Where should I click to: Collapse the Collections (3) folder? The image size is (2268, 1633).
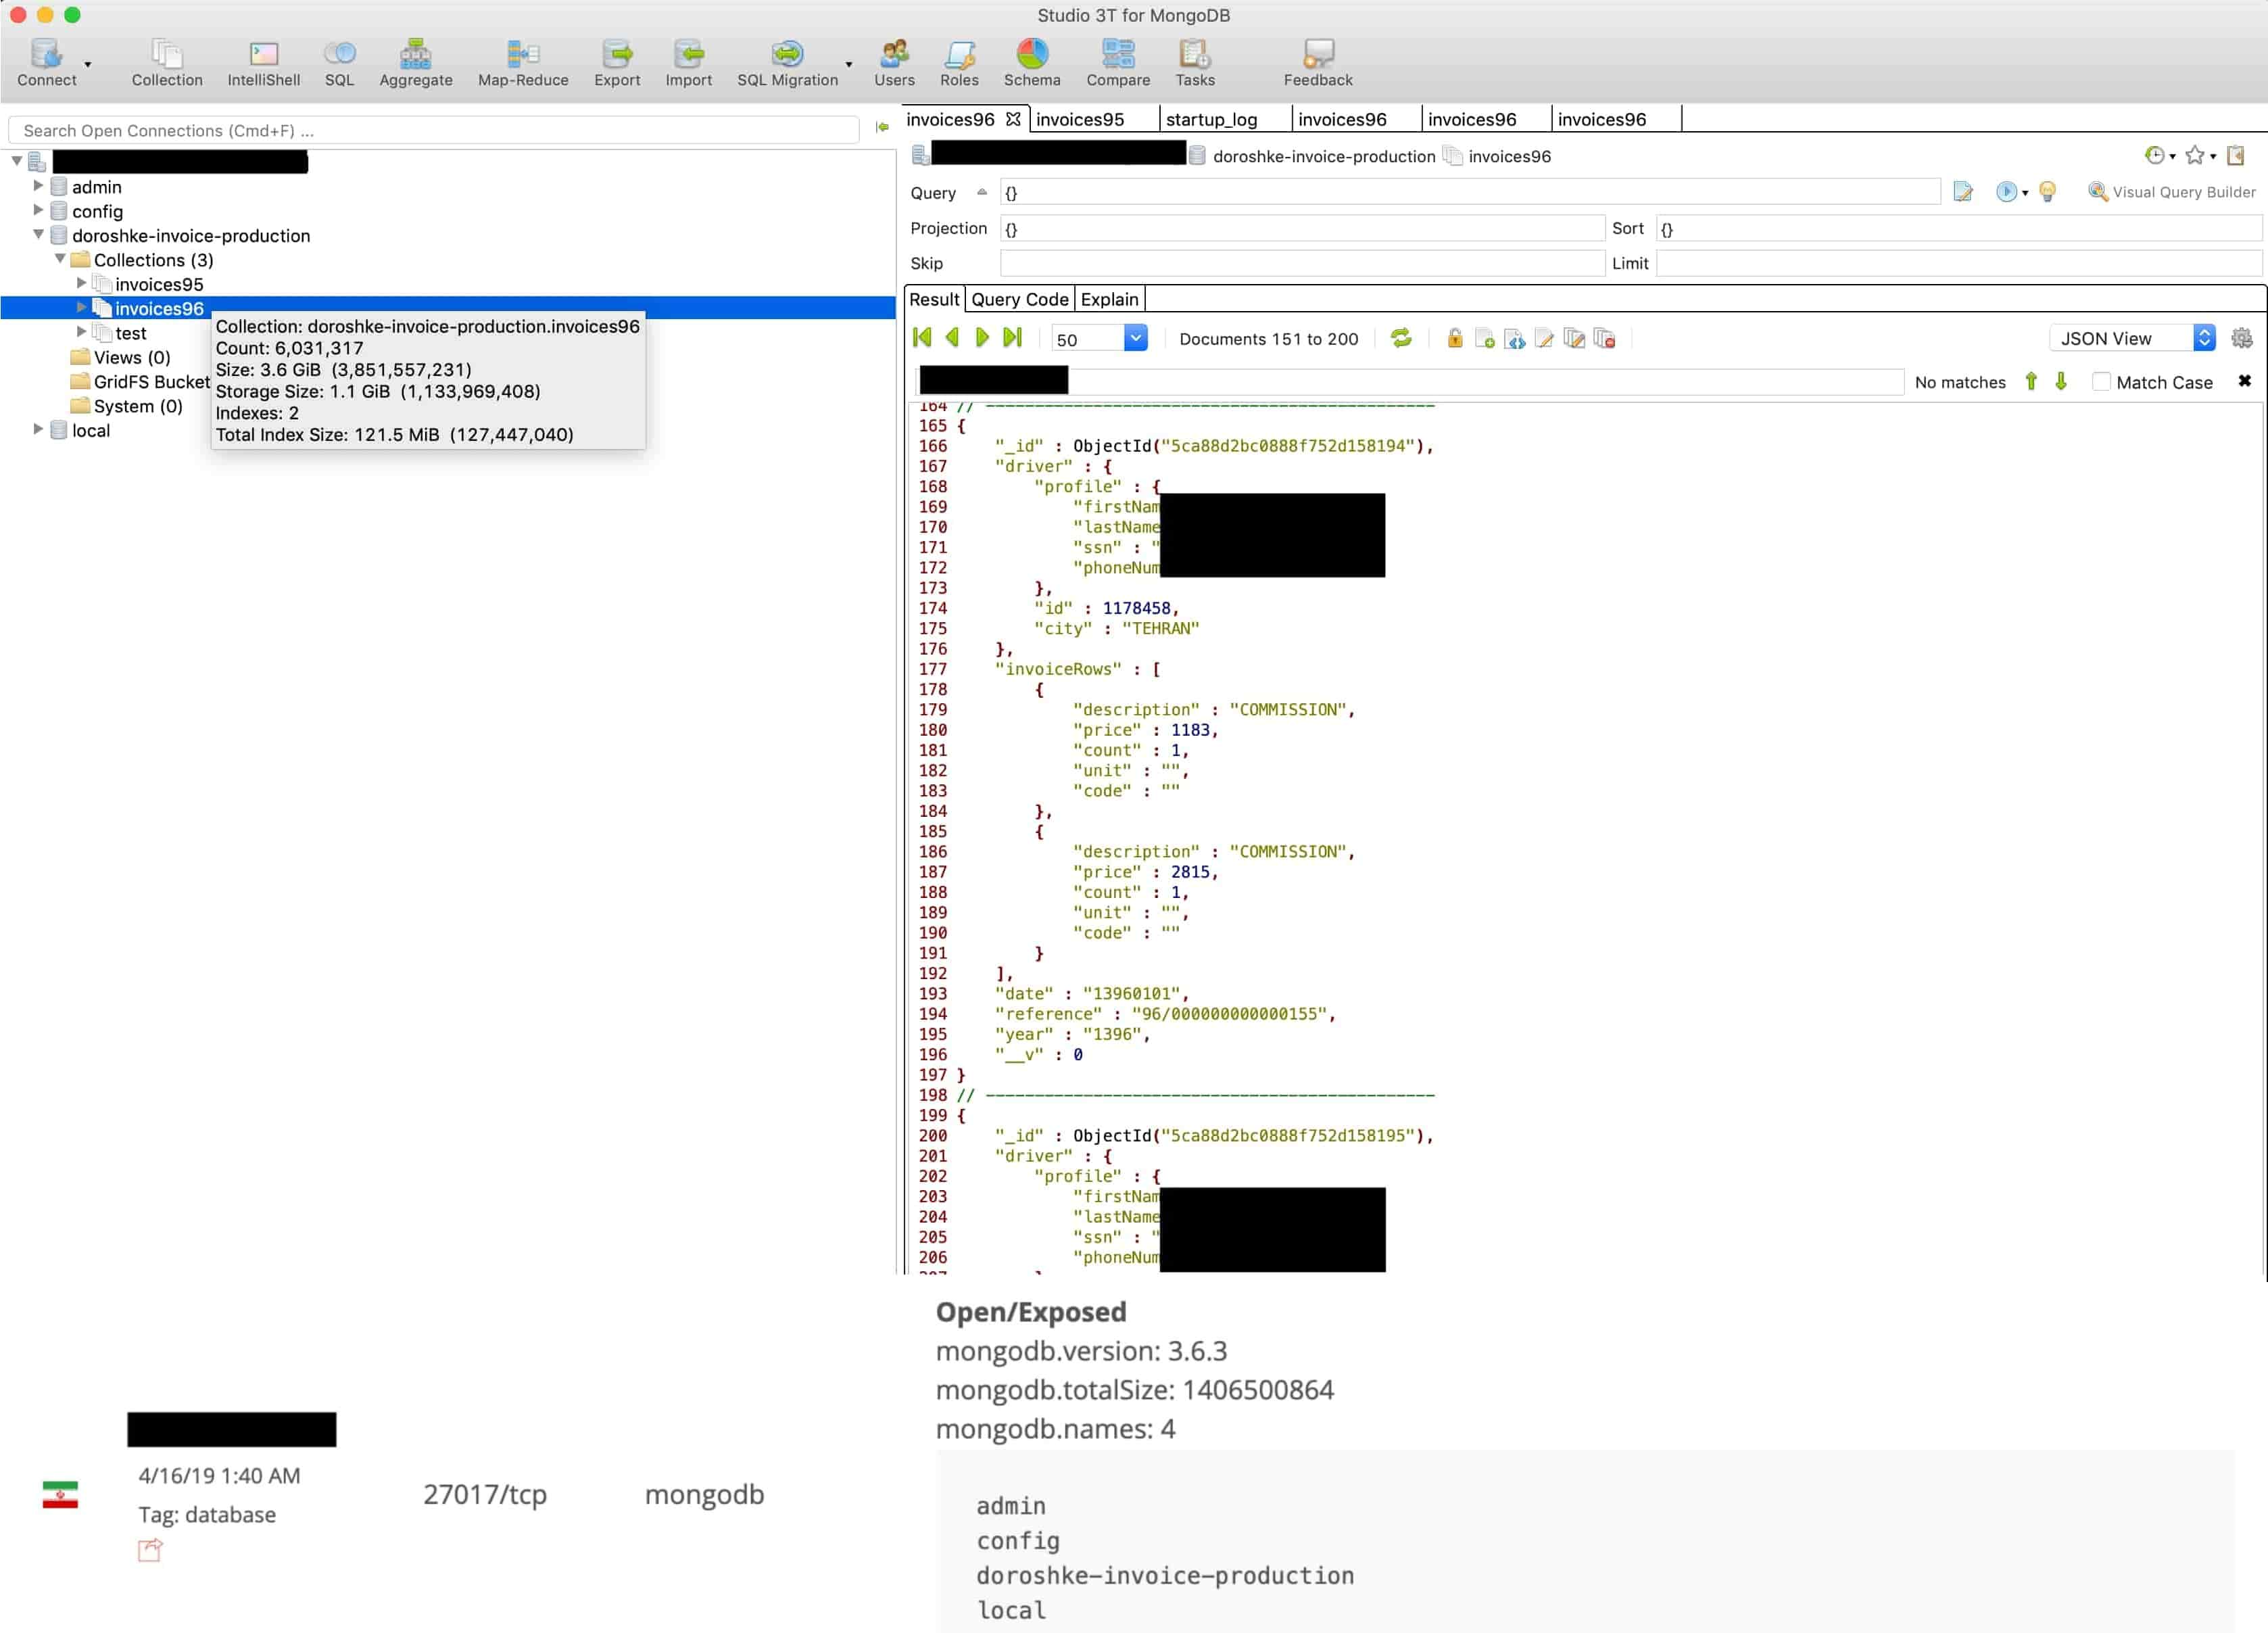[60, 258]
